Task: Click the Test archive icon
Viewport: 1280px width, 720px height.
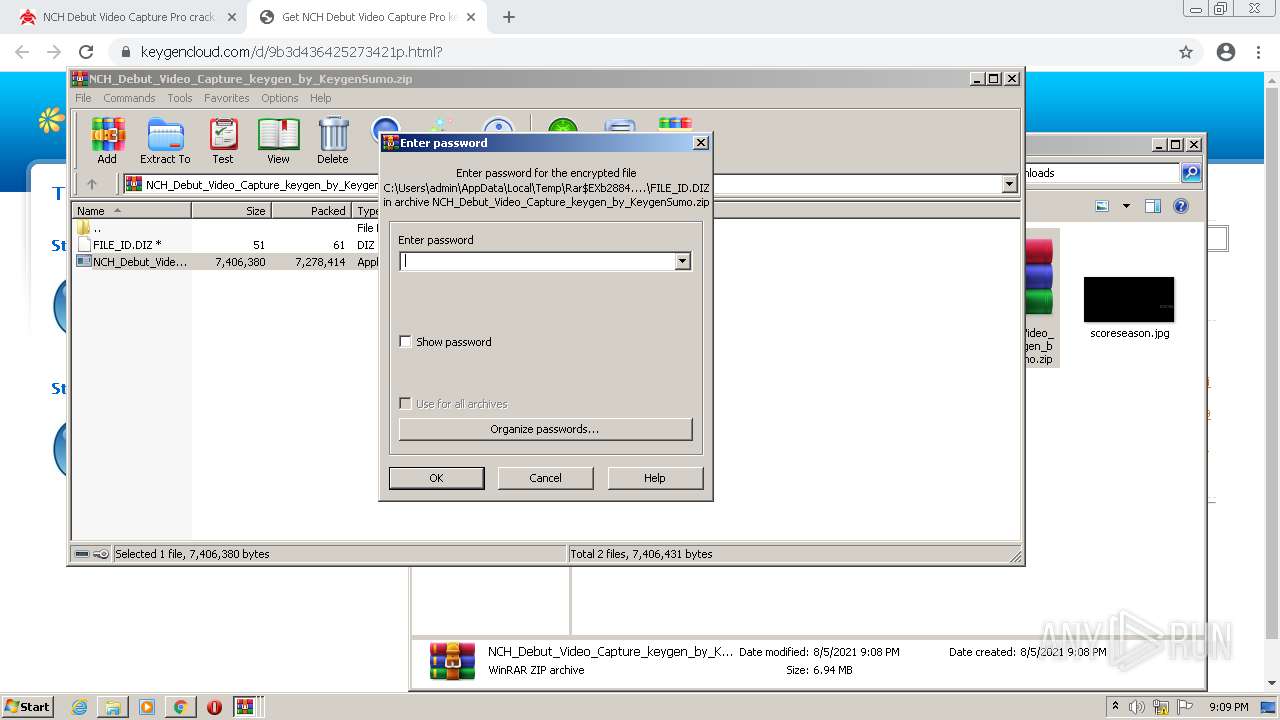Action: 223,140
